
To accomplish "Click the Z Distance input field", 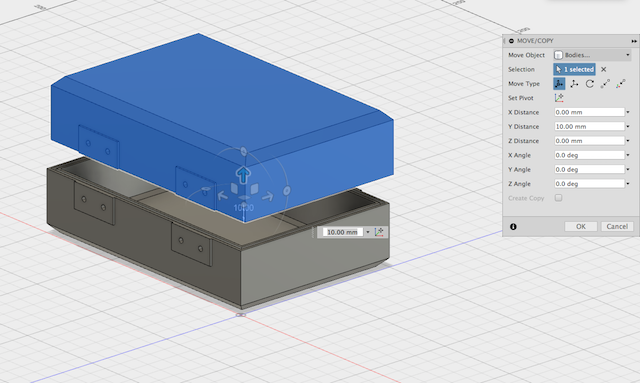I will click(589, 141).
